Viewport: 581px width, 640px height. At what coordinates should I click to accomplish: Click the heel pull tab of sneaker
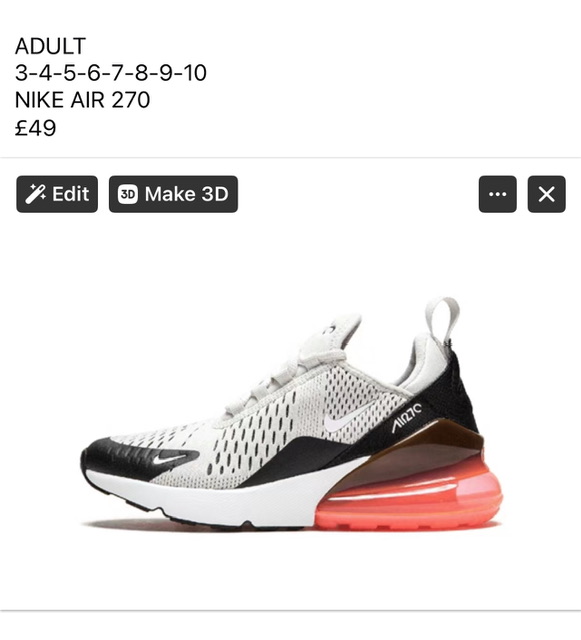[442, 316]
